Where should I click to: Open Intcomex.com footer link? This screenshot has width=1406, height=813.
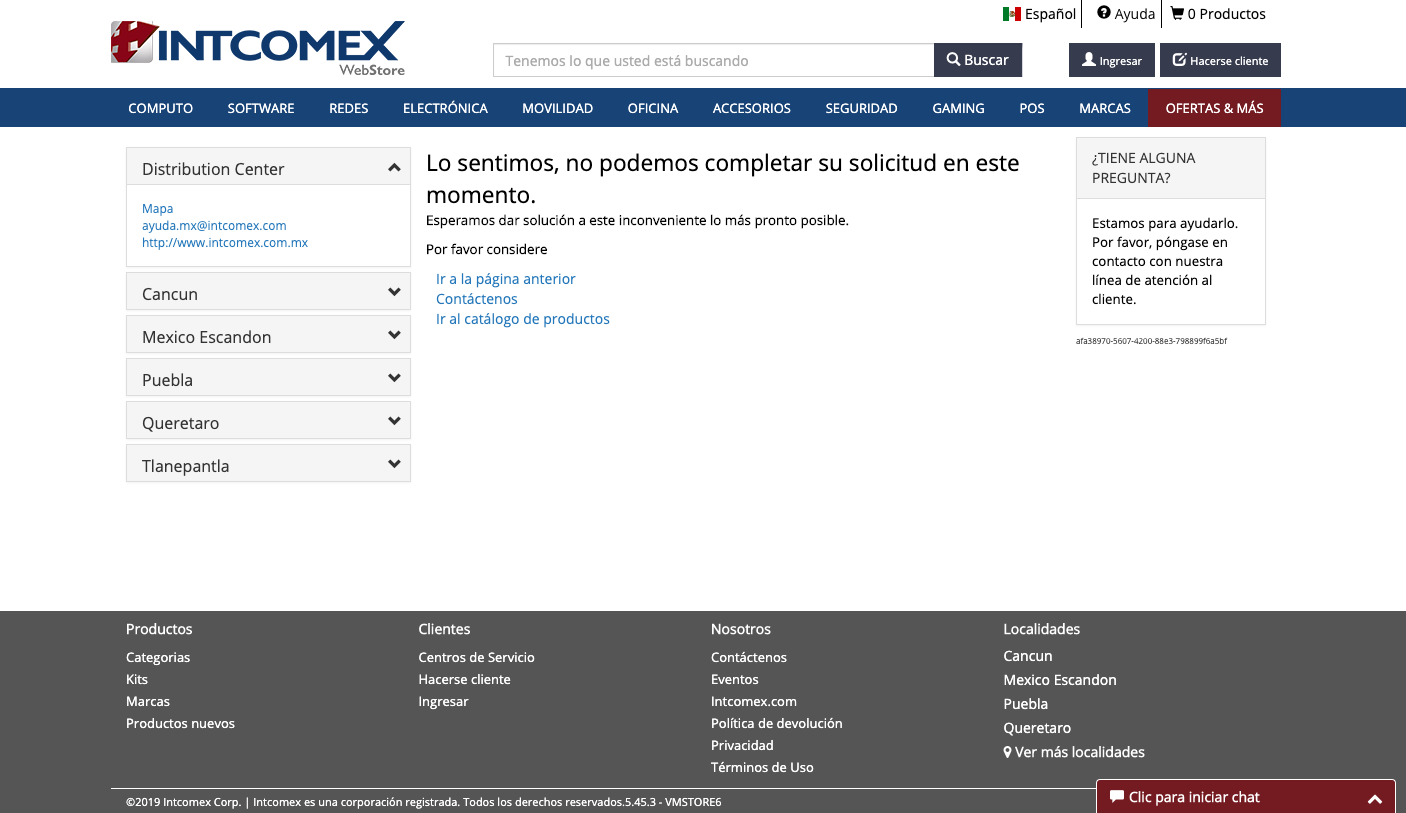click(x=754, y=701)
